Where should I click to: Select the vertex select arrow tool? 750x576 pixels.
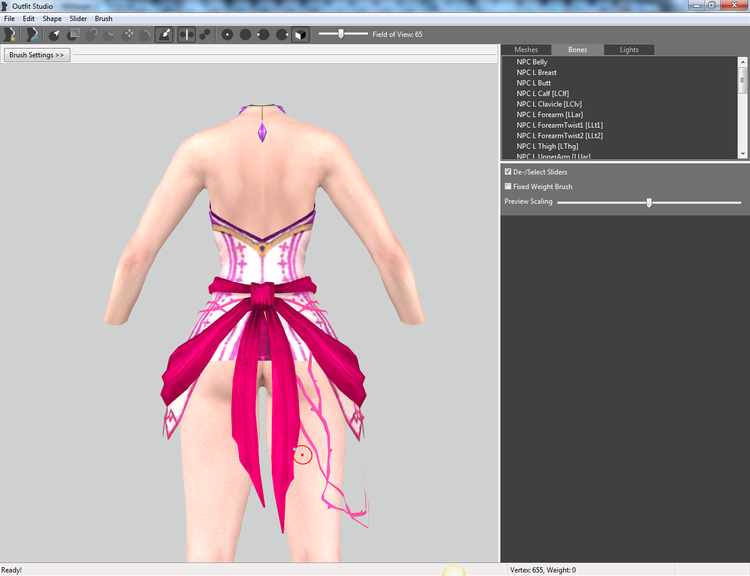coord(55,34)
